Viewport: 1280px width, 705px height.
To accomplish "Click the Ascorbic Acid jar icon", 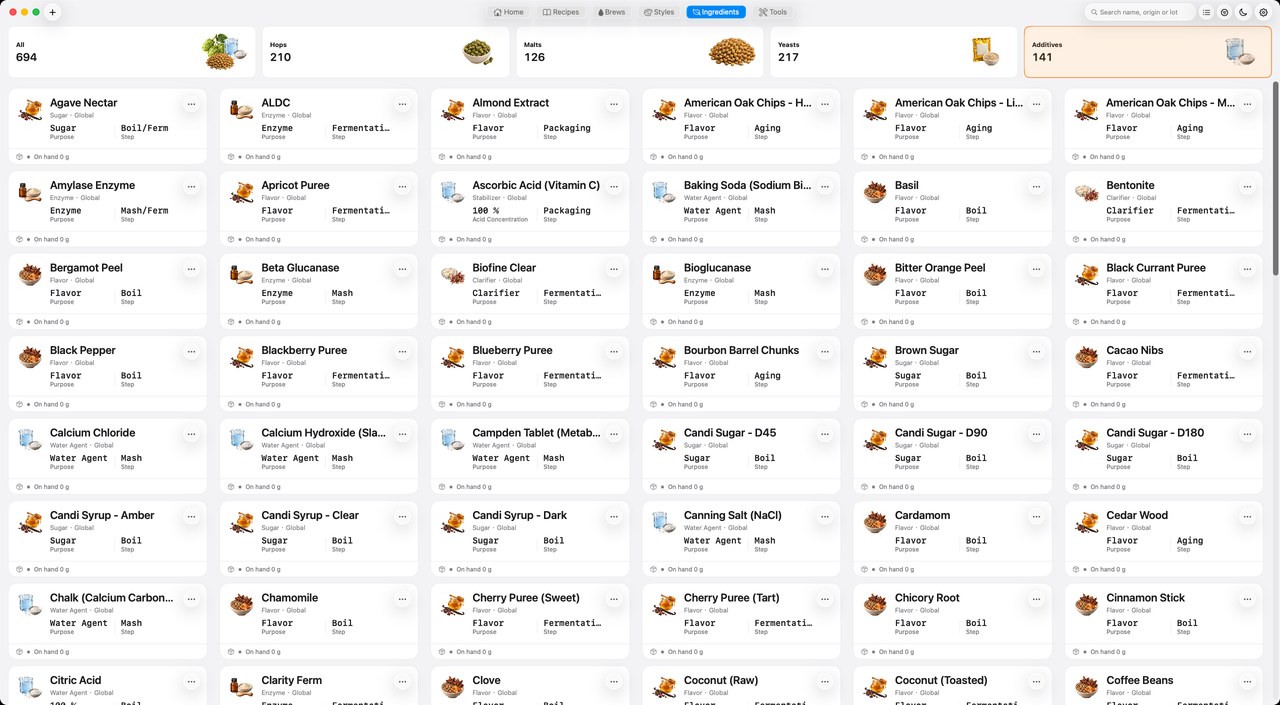I will (453, 192).
